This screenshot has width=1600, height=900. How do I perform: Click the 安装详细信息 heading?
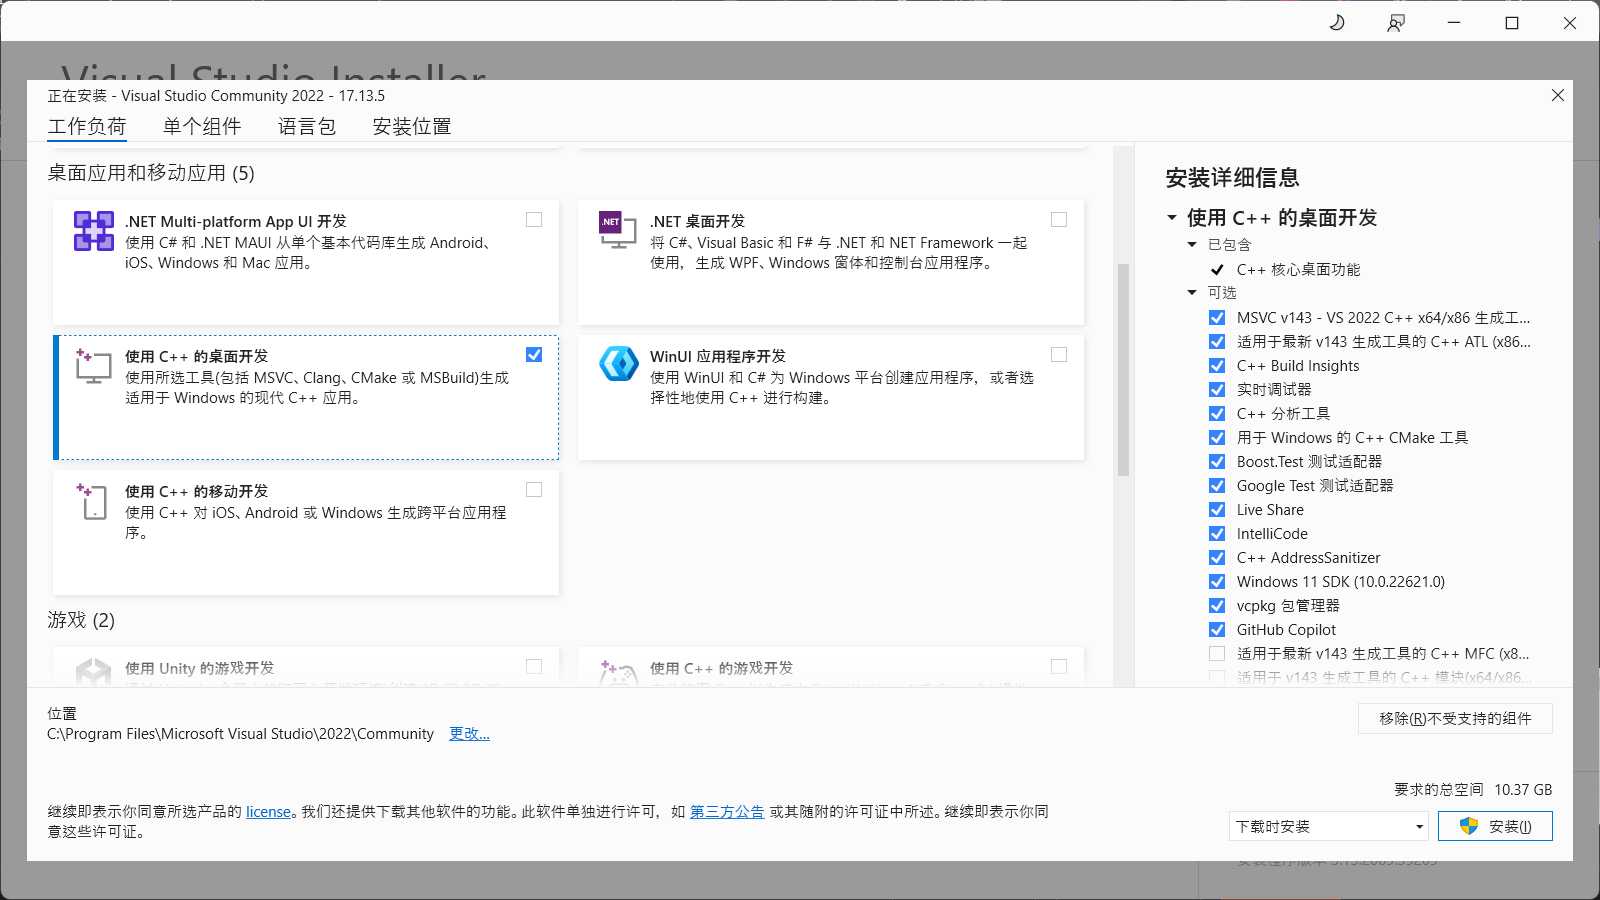coord(1232,178)
